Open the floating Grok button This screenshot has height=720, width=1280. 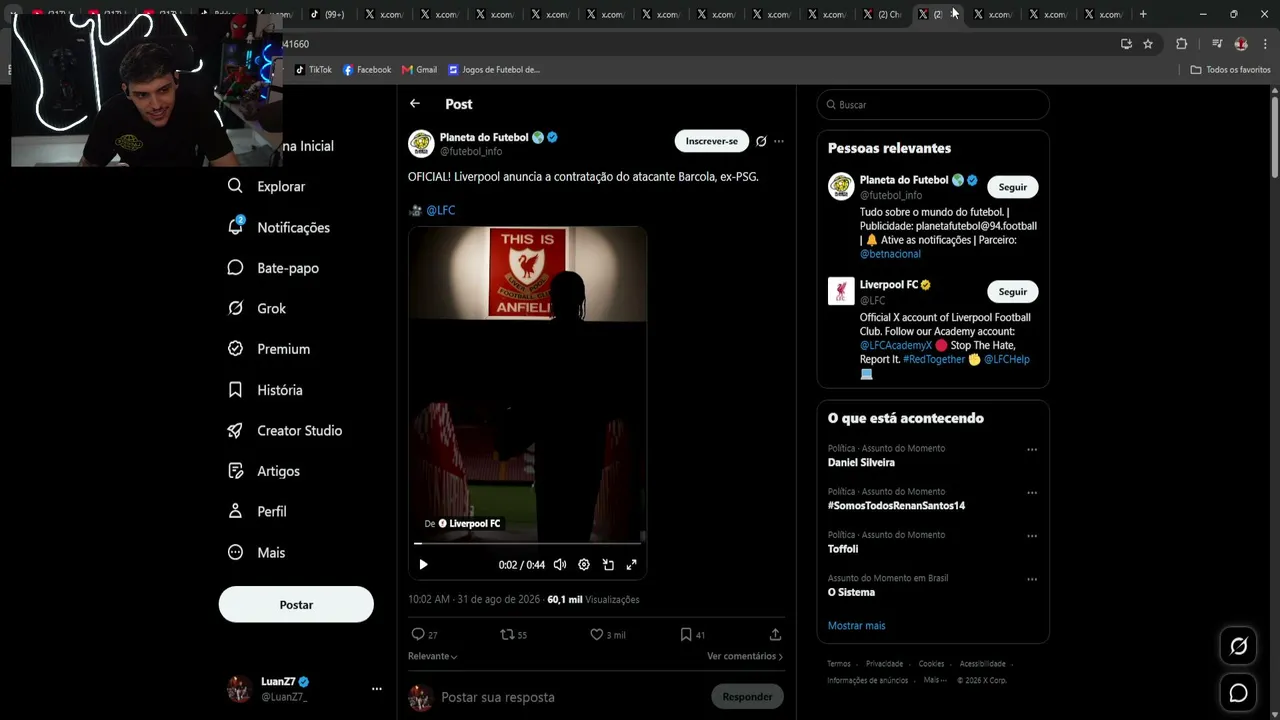(1238, 646)
